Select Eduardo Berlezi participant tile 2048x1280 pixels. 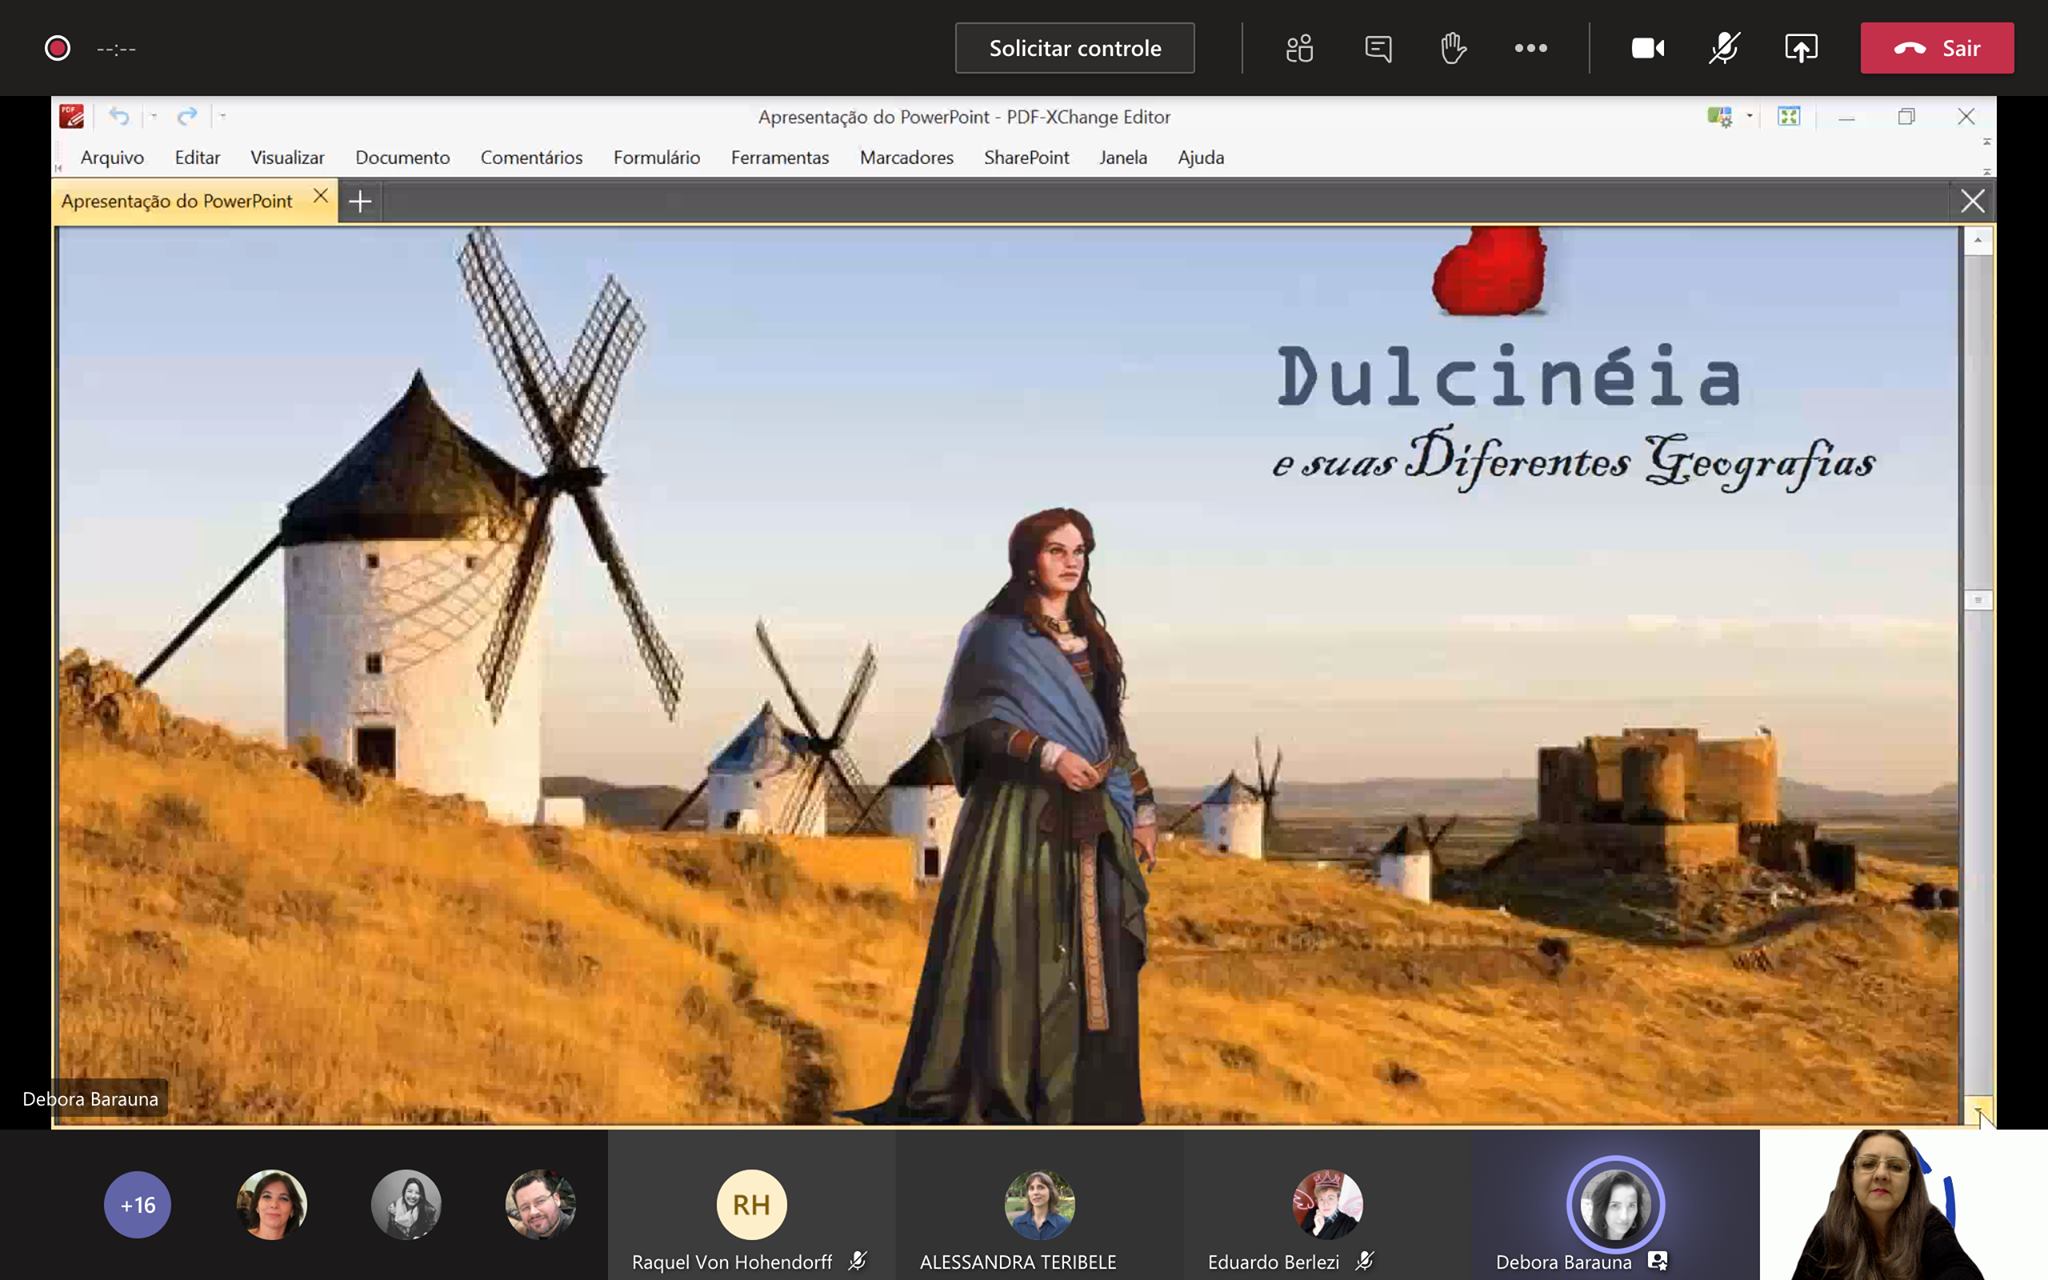point(1327,1205)
